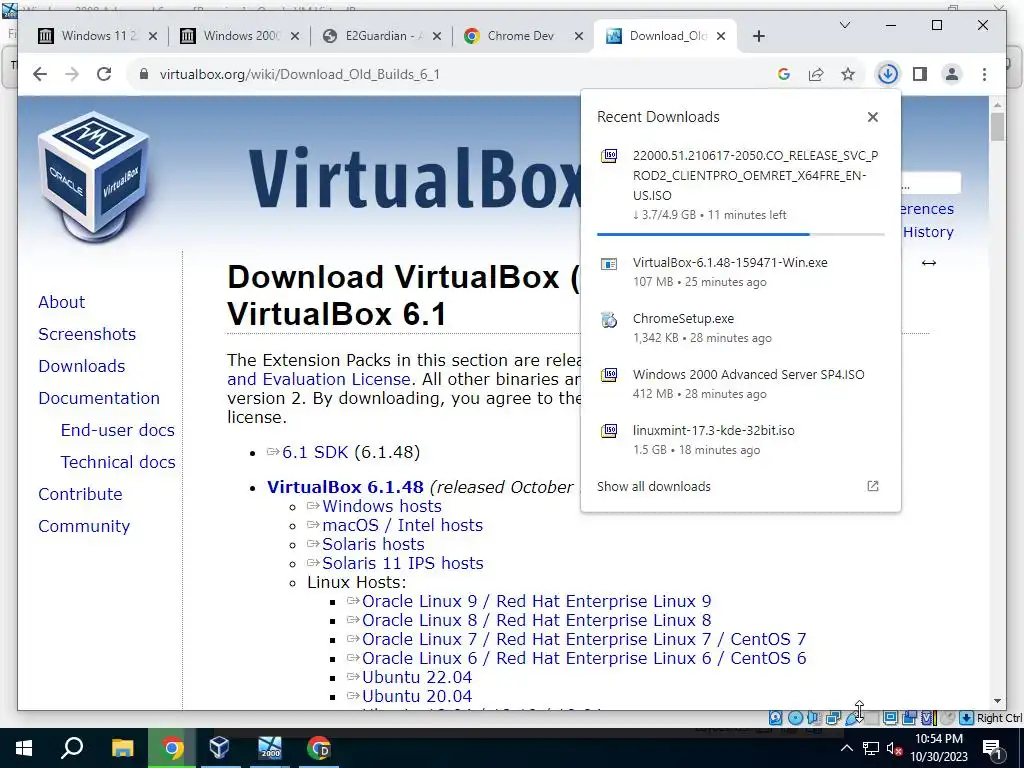Open the Chrome three-dot menu
The image size is (1024, 768).
pos(984,74)
